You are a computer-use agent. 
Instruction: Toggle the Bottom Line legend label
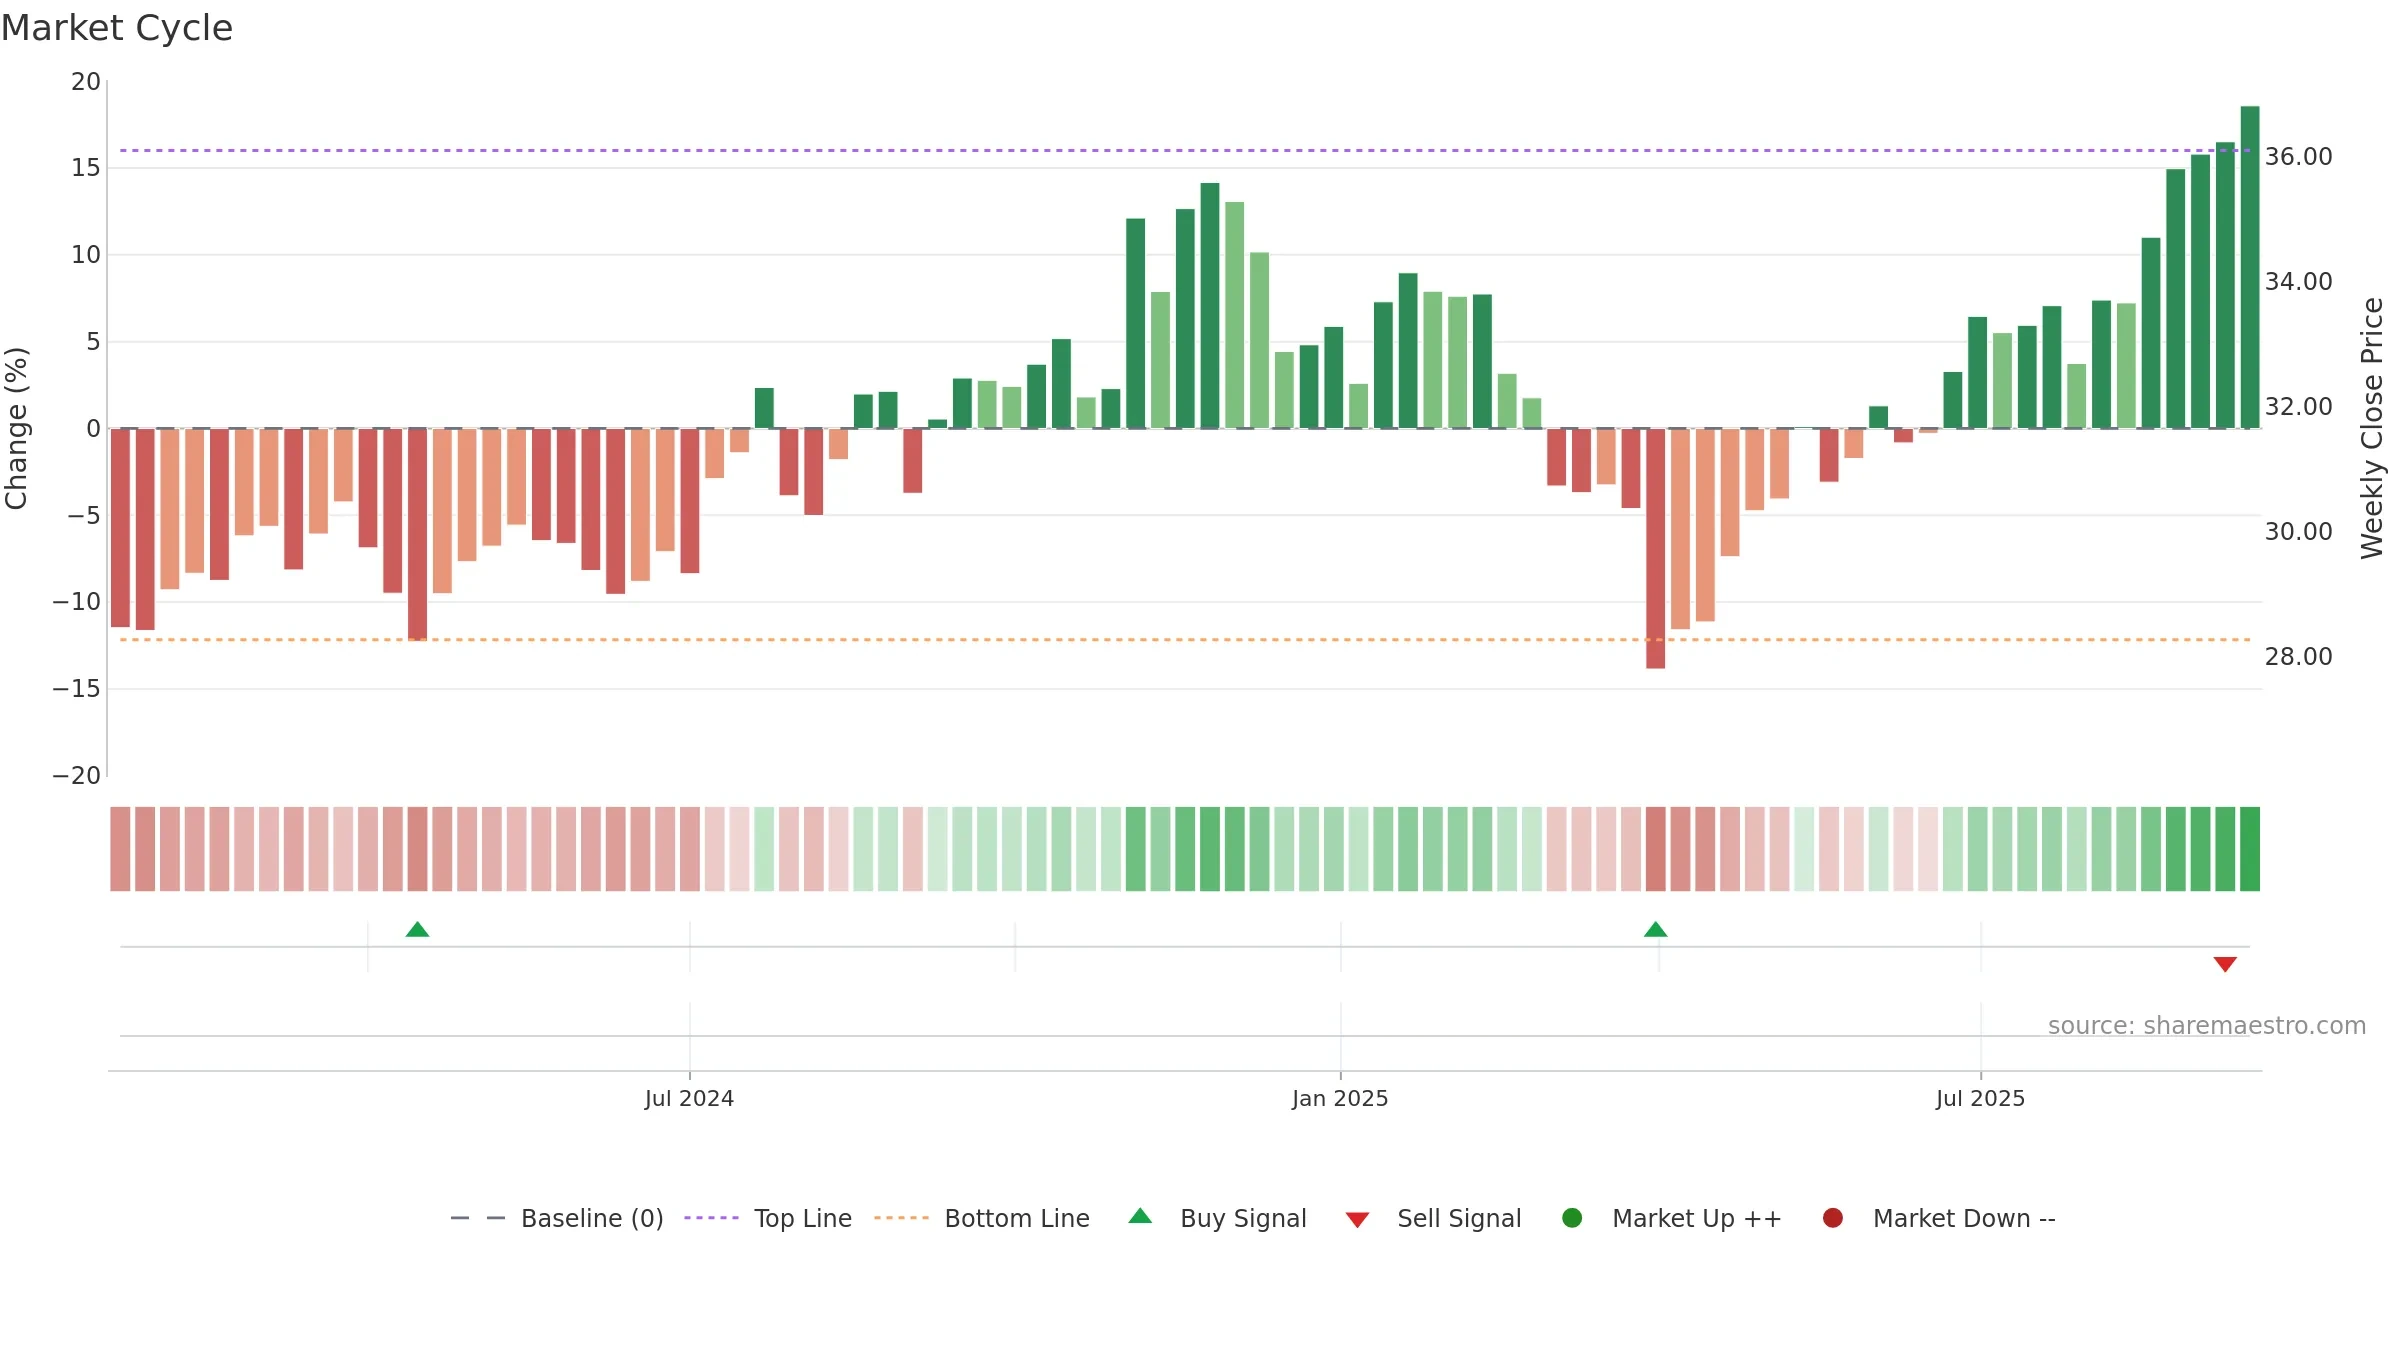[x=1017, y=1218]
